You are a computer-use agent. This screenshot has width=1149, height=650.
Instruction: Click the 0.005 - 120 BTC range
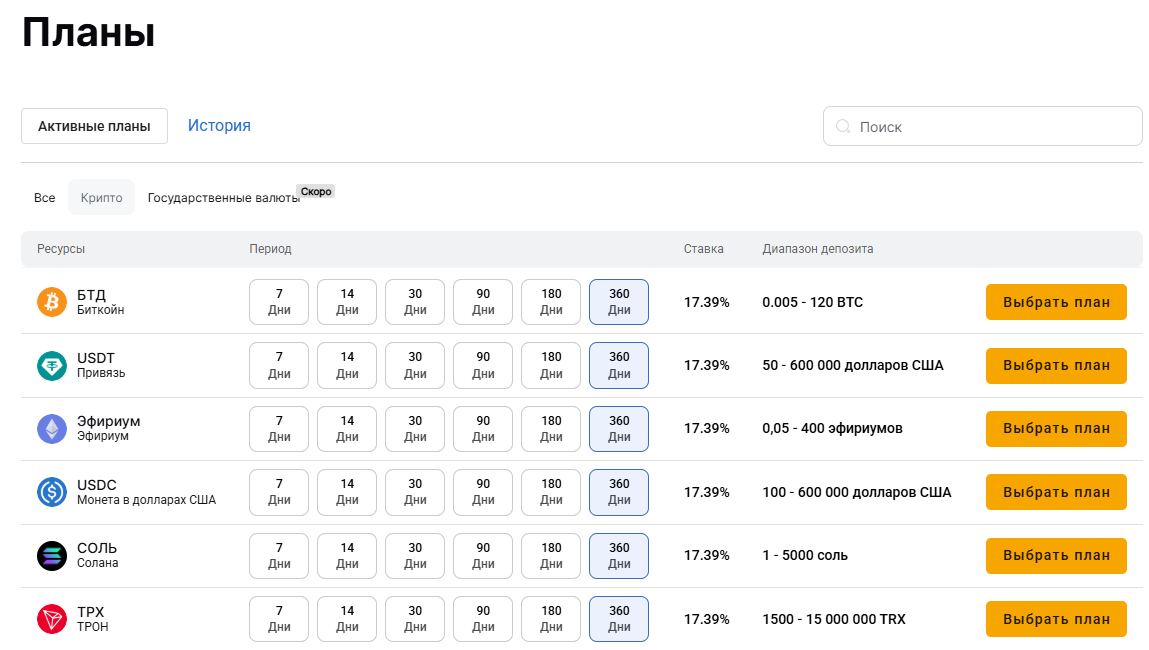(x=813, y=302)
